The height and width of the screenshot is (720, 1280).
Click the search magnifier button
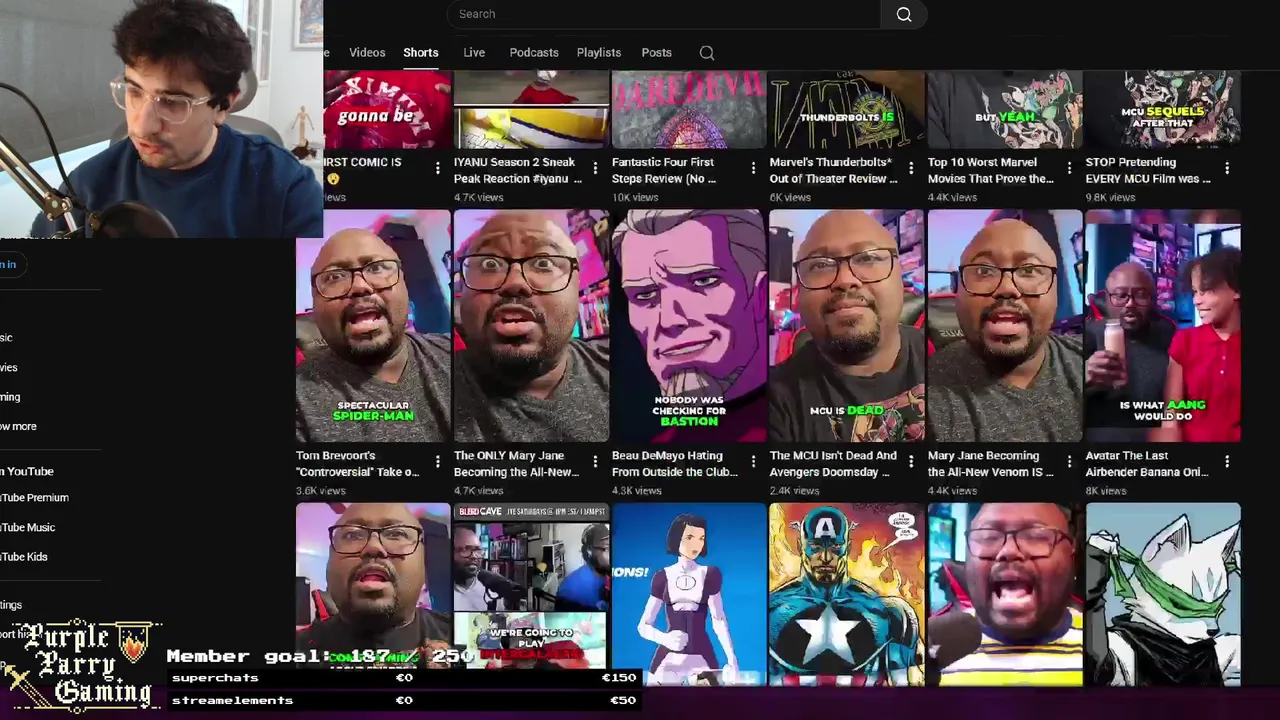click(x=904, y=14)
